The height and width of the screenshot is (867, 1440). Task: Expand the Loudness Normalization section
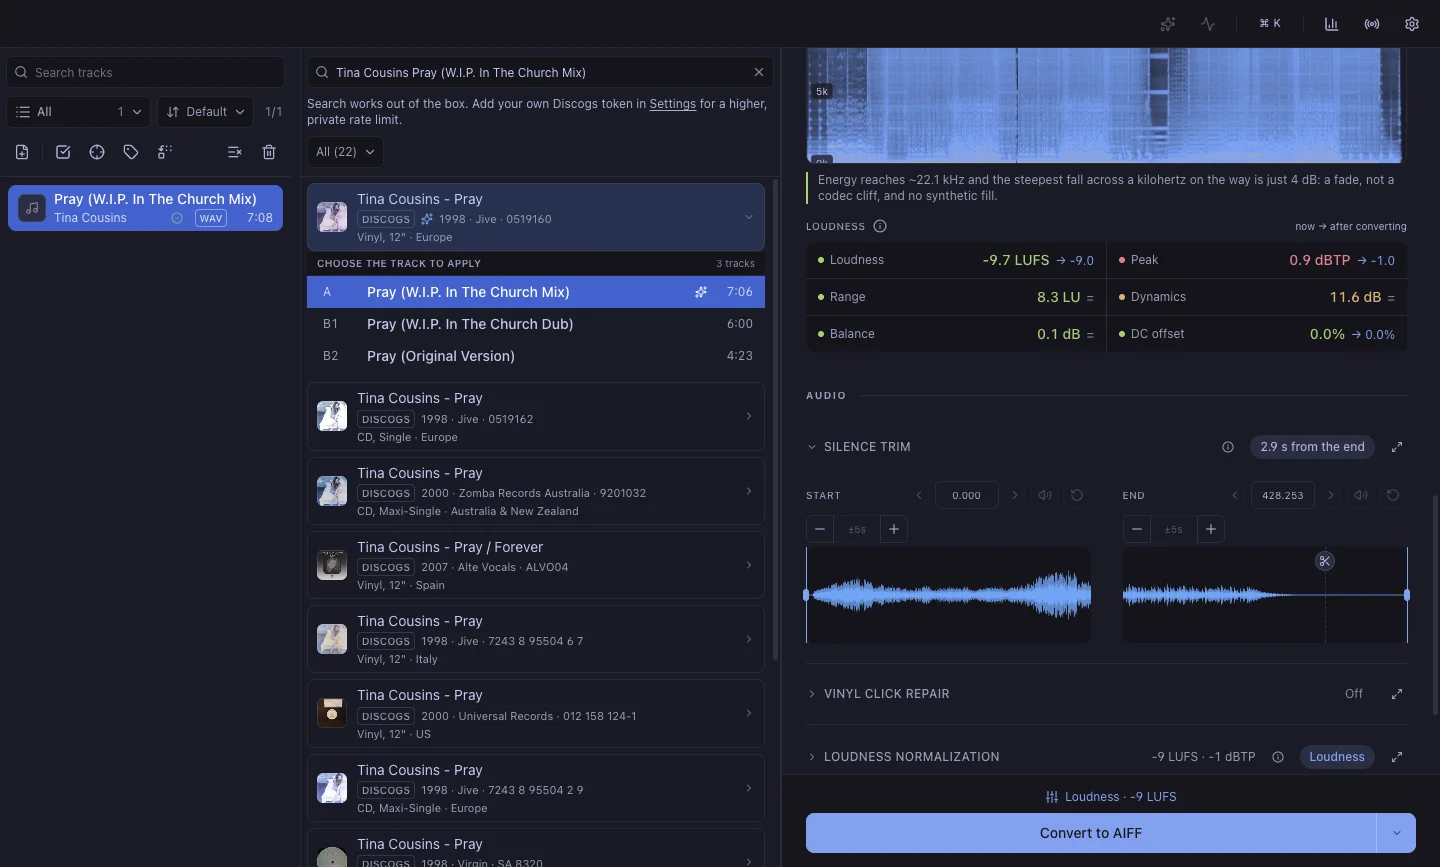(x=812, y=757)
